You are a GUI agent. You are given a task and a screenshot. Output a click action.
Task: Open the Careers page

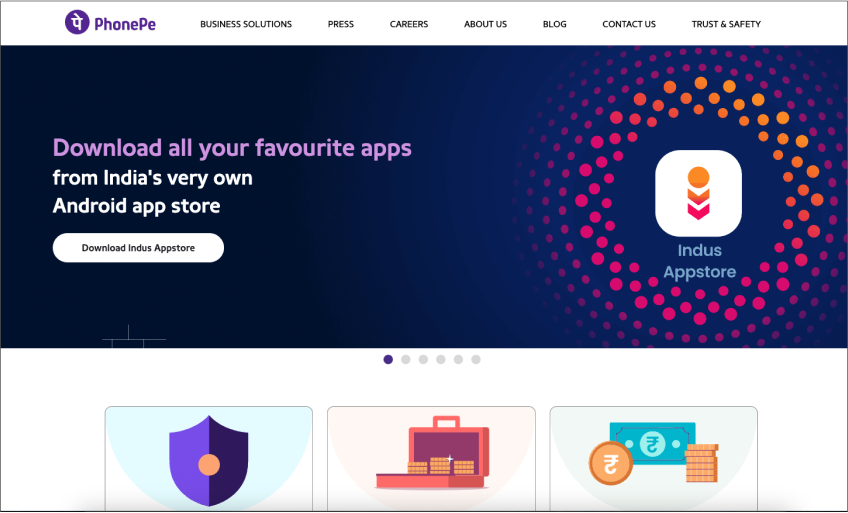click(x=409, y=24)
